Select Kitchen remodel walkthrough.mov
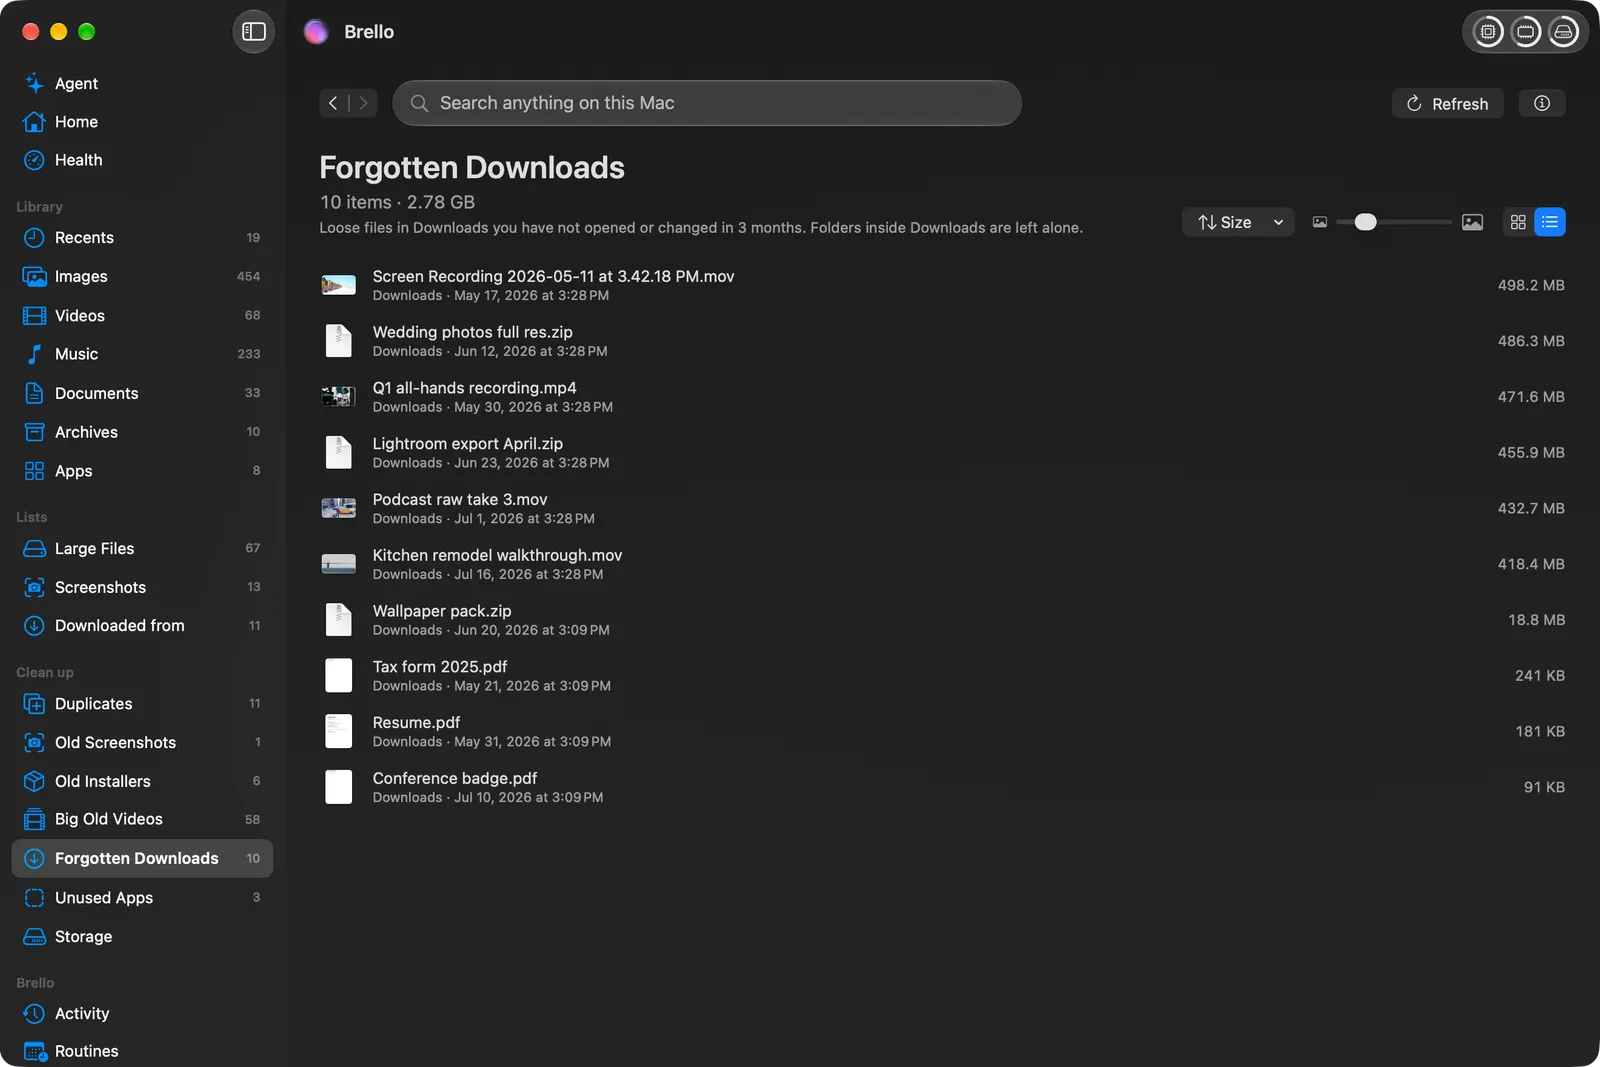 click(x=943, y=564)
